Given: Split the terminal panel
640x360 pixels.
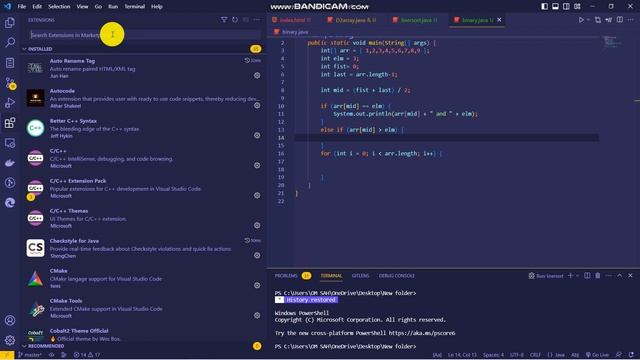Looking at the screenshot, I should [587, 276].
